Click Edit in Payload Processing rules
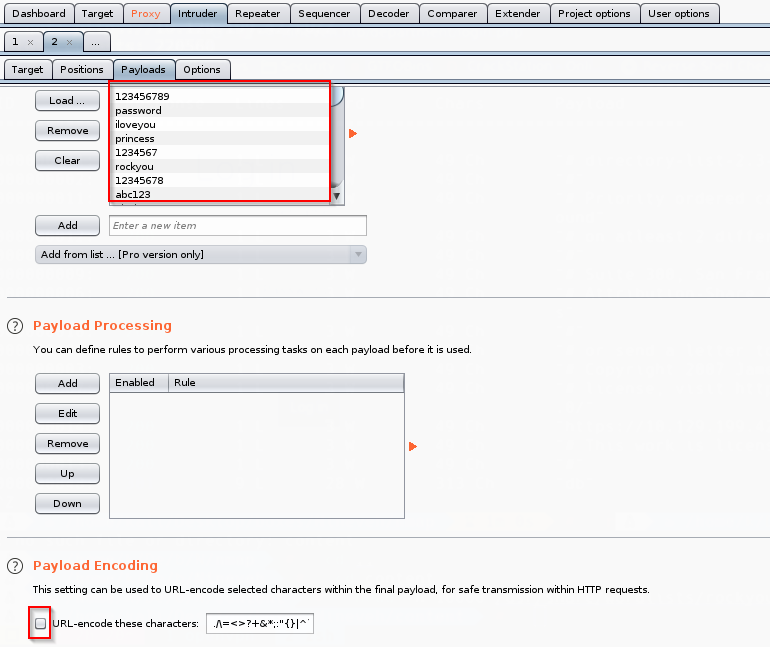Viewport: 770px width, 647px height. point(67,414)
